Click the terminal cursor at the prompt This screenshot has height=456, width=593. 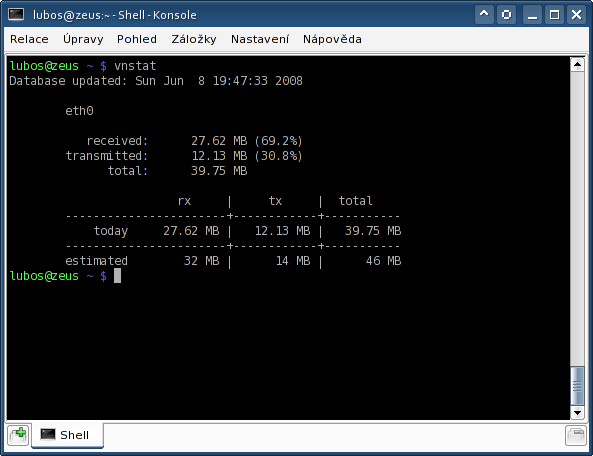tap(118, 276)
